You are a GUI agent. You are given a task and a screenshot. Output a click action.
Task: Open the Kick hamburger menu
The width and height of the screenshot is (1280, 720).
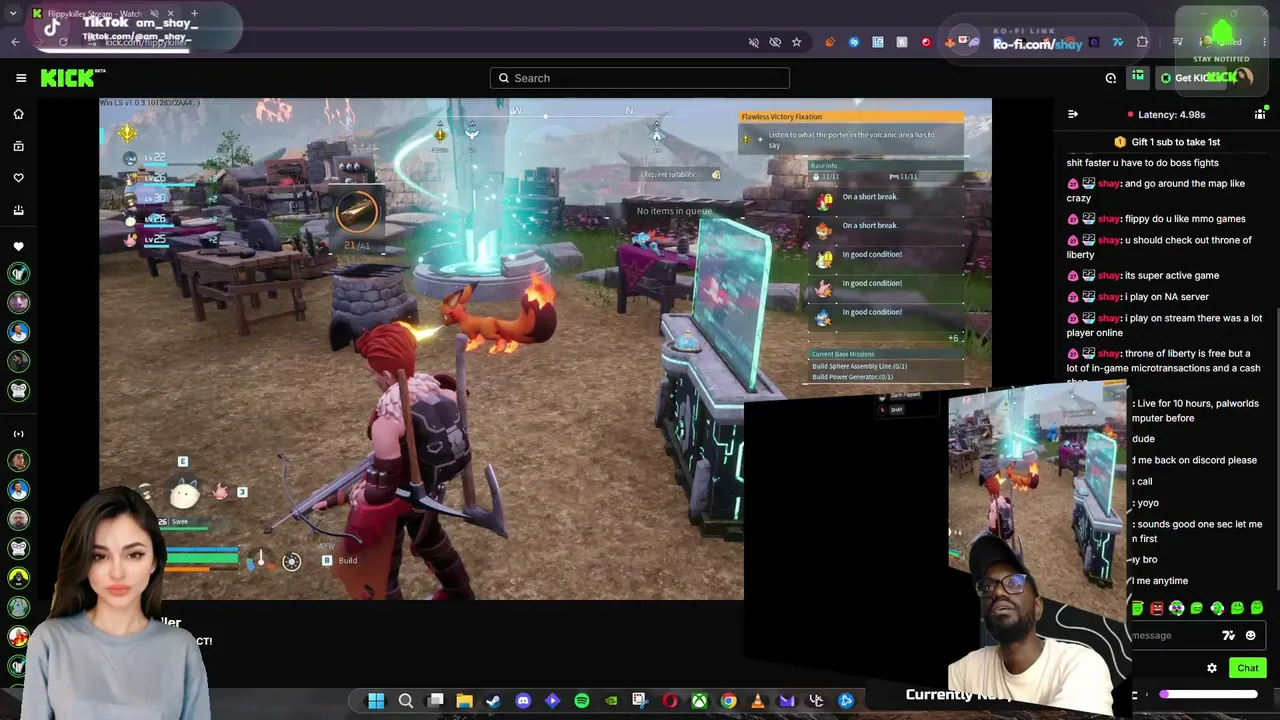click(x=21, y=78)
